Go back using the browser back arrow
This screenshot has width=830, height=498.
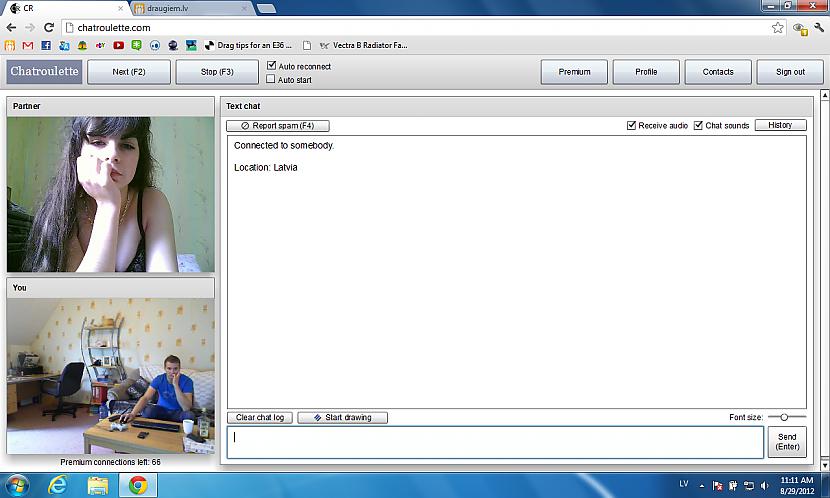click(x=12, y=28)
